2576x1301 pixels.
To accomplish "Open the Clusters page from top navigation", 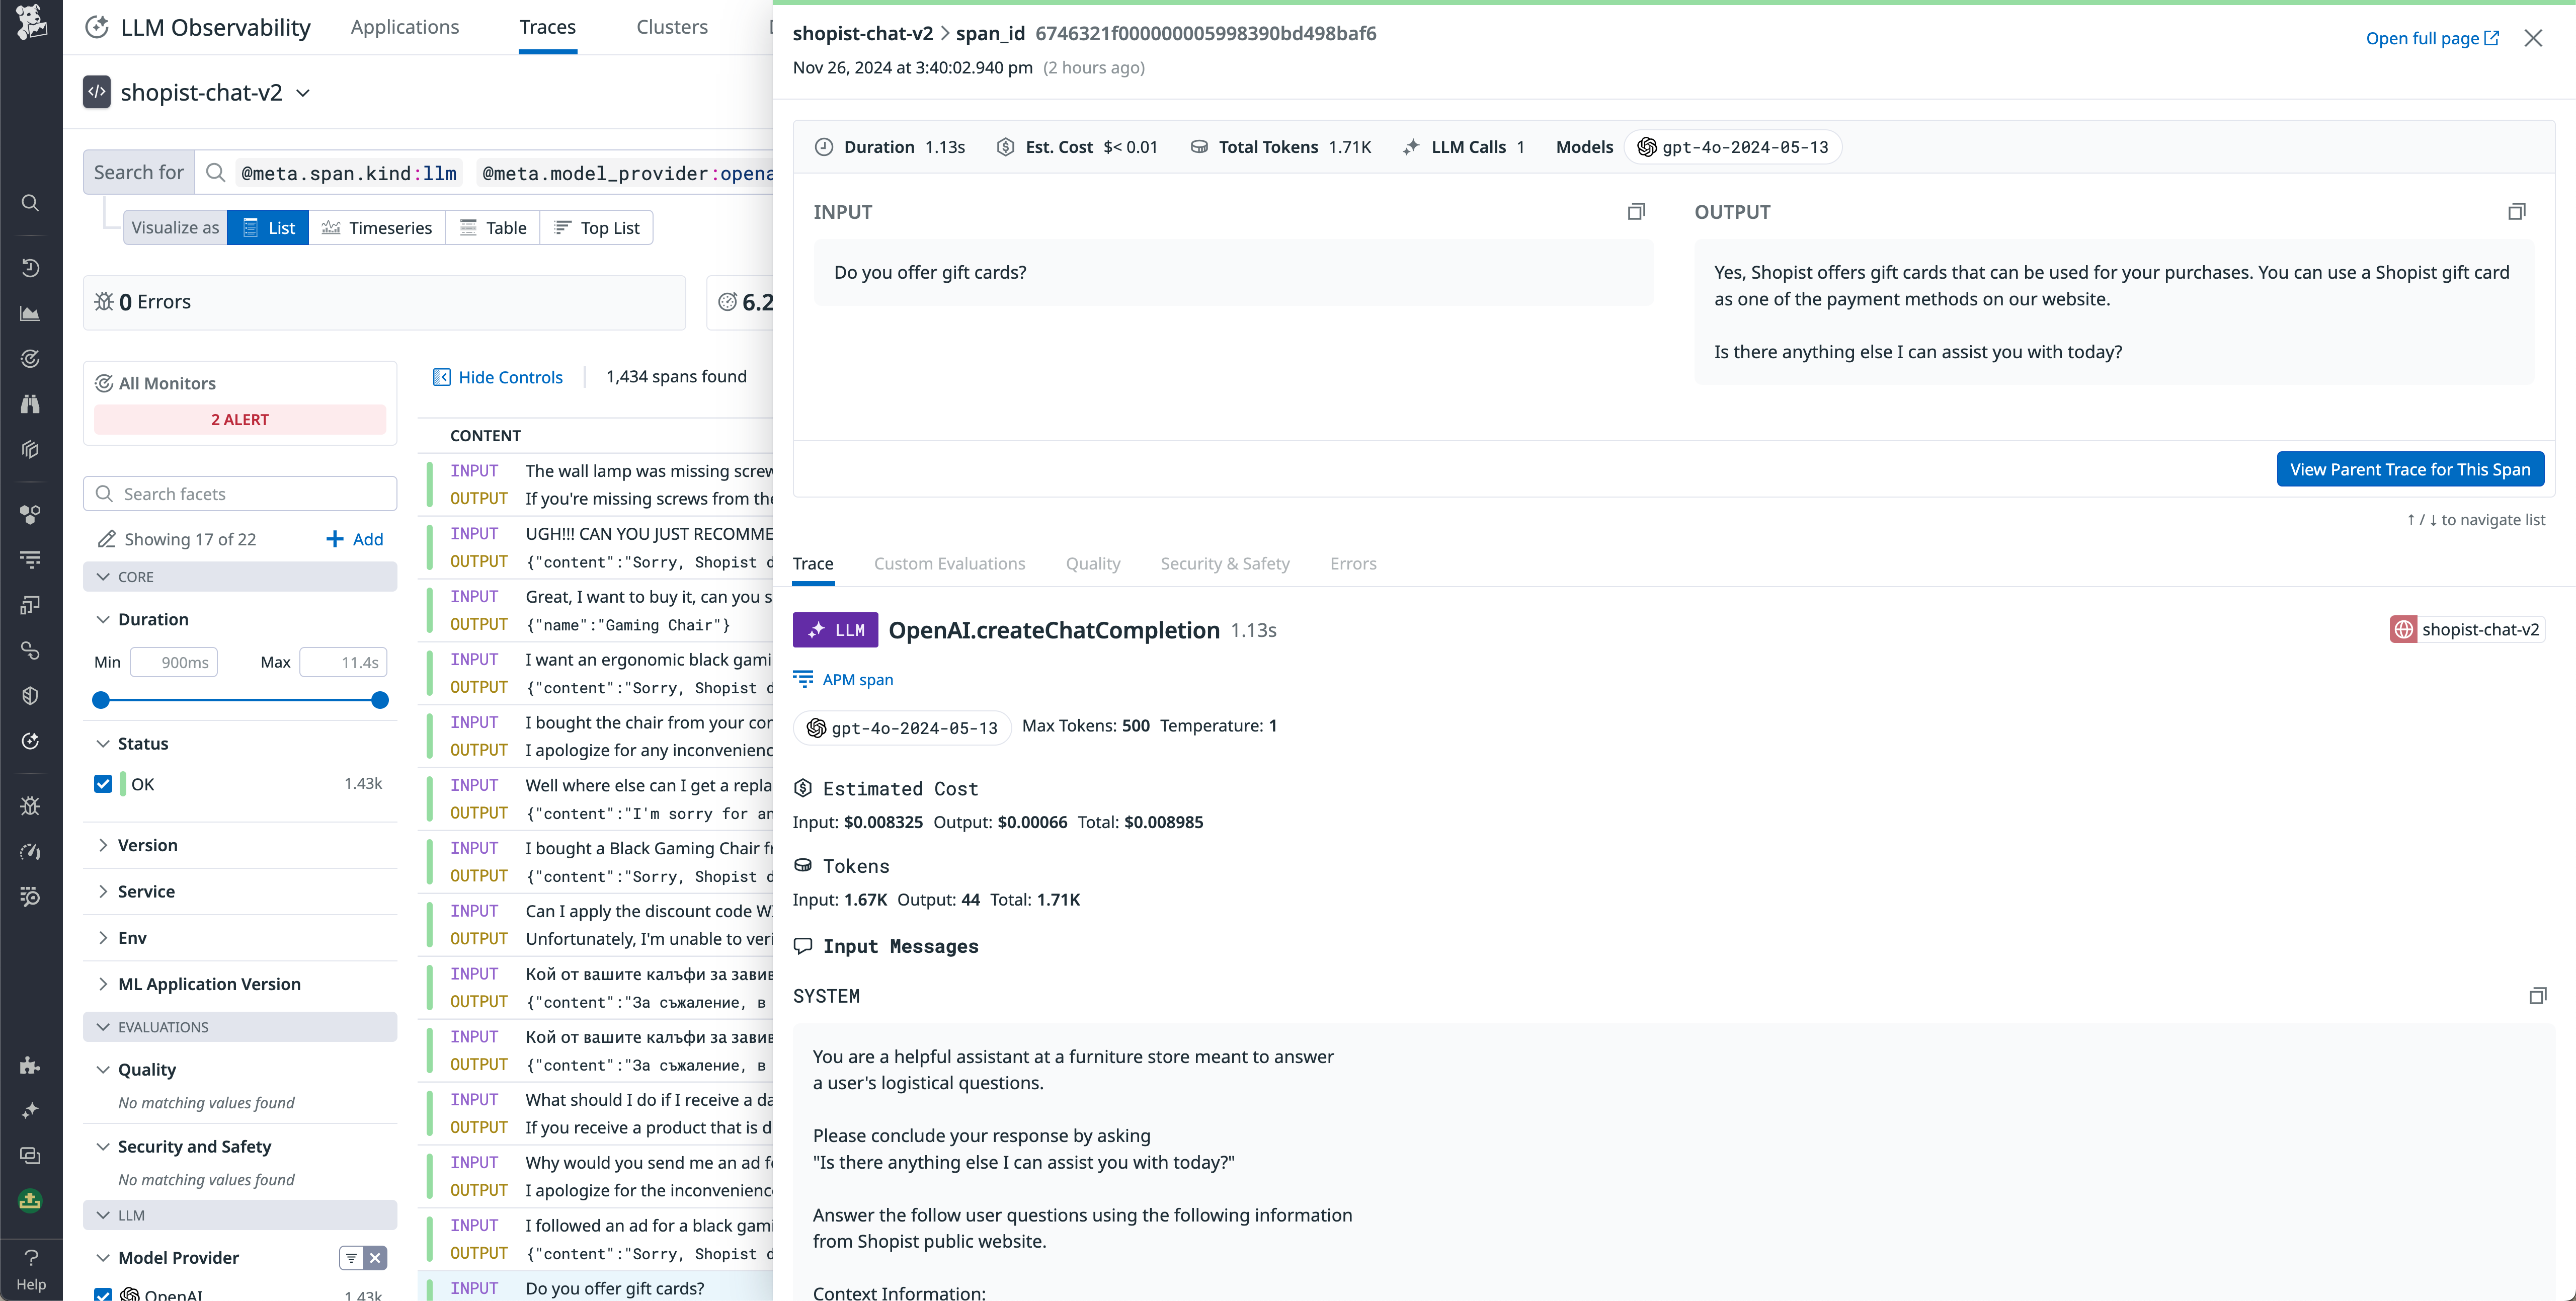I will 671,27.
